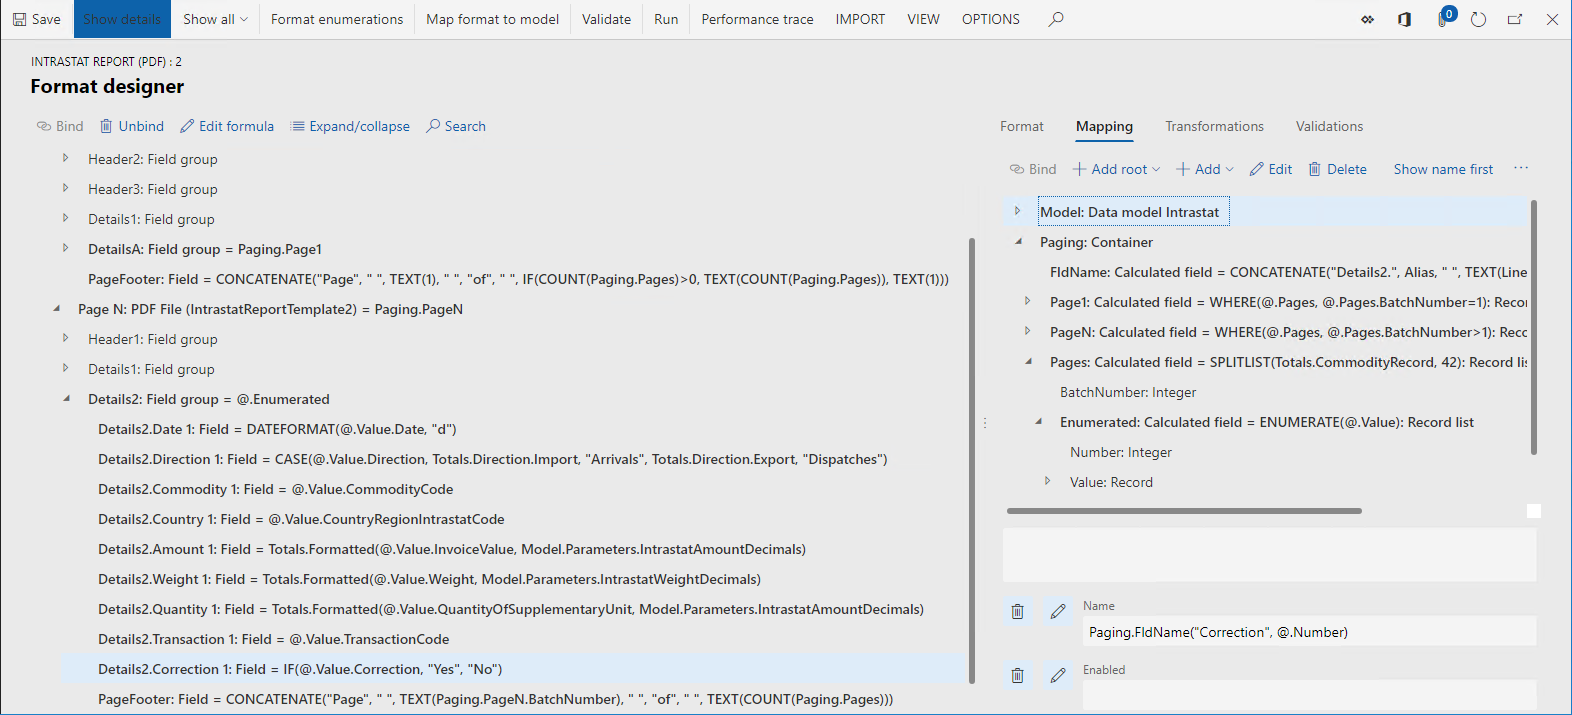The width and height of the screenshot is (1572, 715).
Task: Click the Unbind trash icon in left toolbar
Action: (106, 126)
